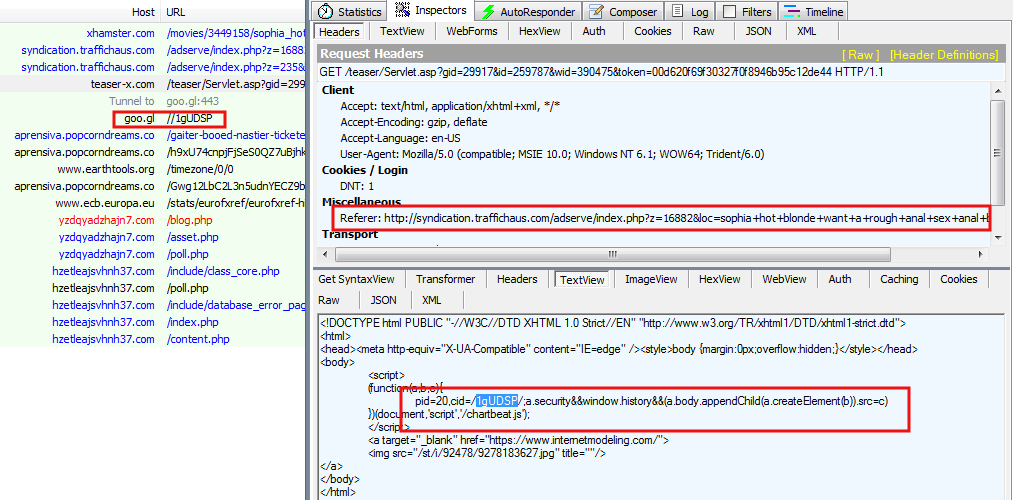1013x500 pixels.
Task: Open the request Auth tab
Action: [593, 31]
